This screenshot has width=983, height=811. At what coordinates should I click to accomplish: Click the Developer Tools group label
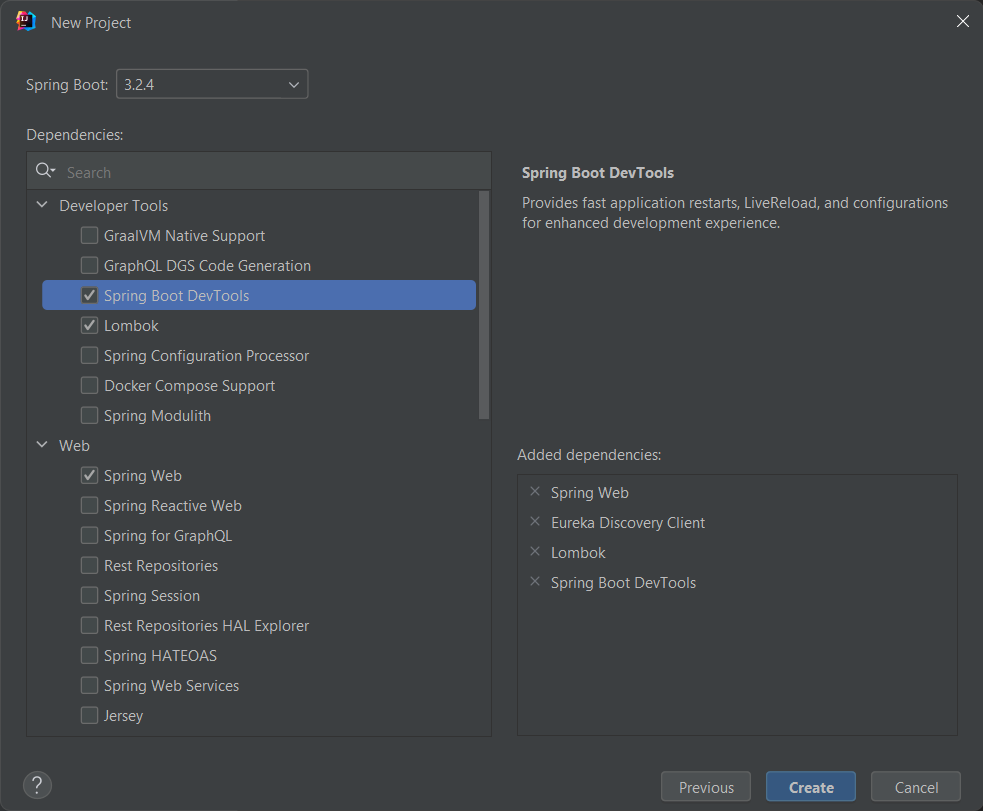(113, 206)
